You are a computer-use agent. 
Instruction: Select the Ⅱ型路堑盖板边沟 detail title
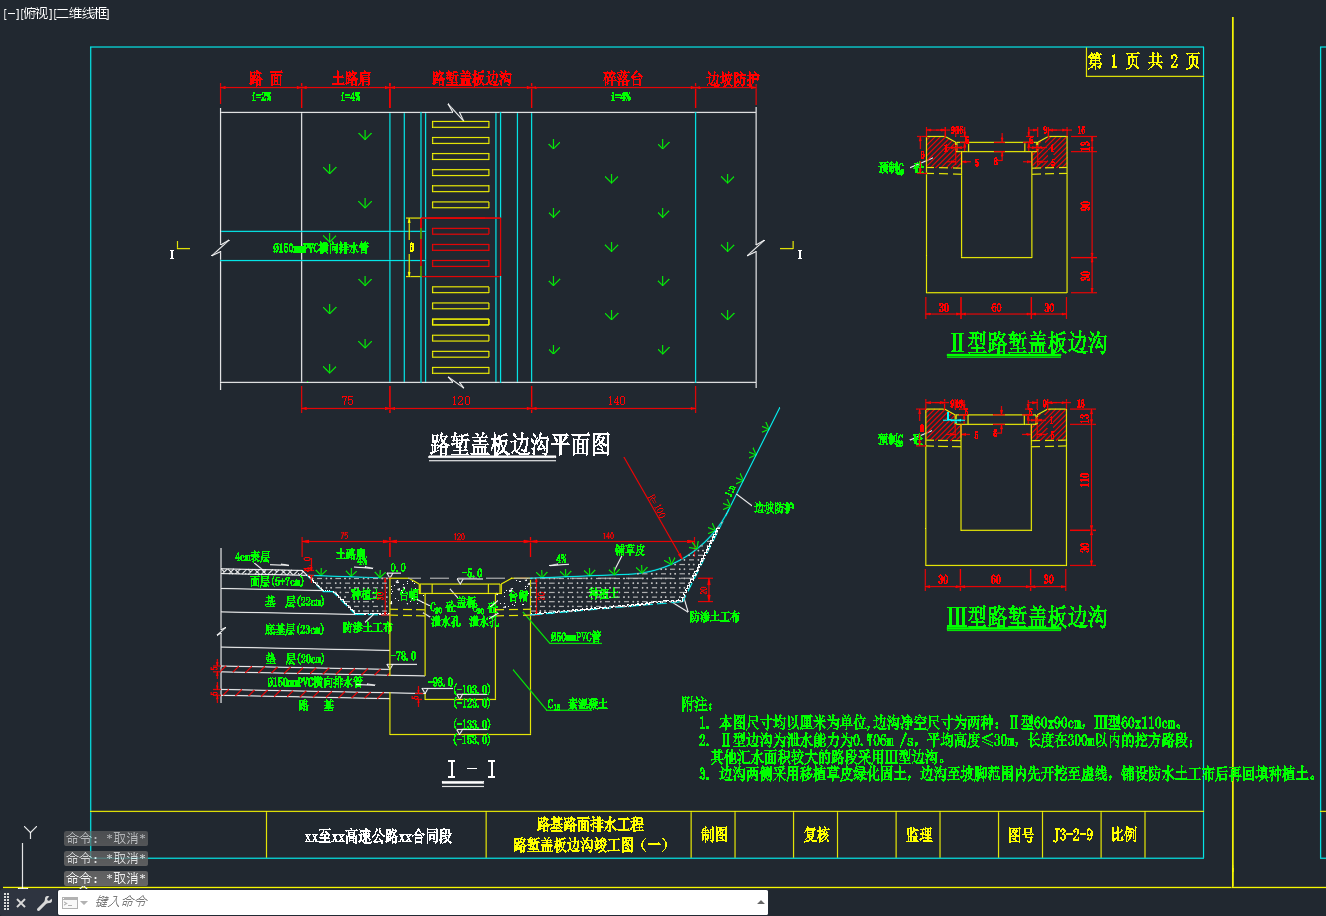(x=1027, y=343)
